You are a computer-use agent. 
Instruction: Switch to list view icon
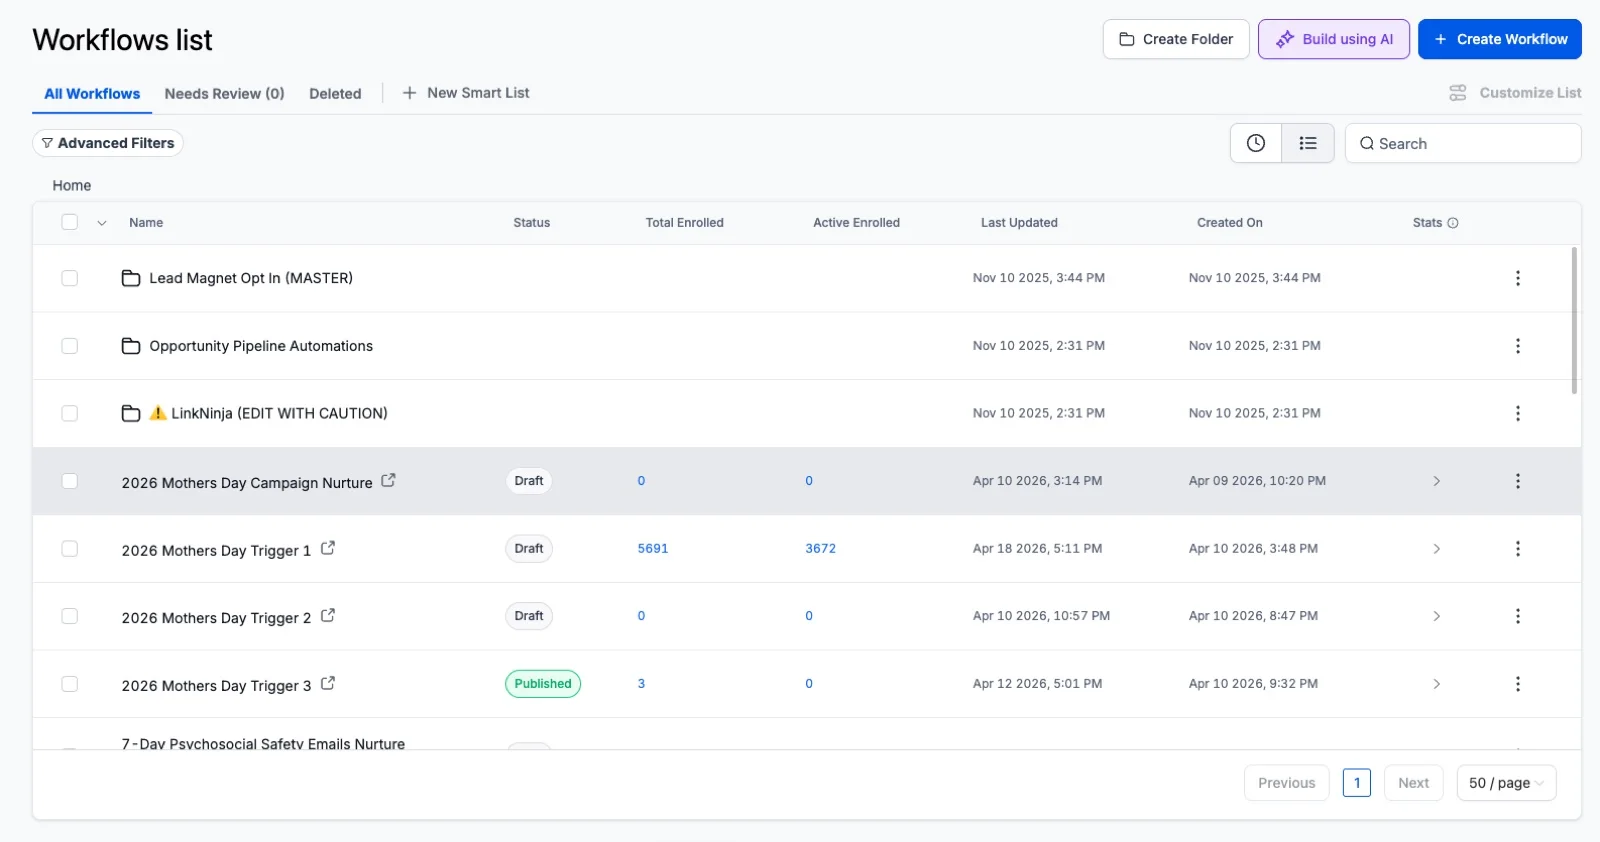click(1308, 143)
